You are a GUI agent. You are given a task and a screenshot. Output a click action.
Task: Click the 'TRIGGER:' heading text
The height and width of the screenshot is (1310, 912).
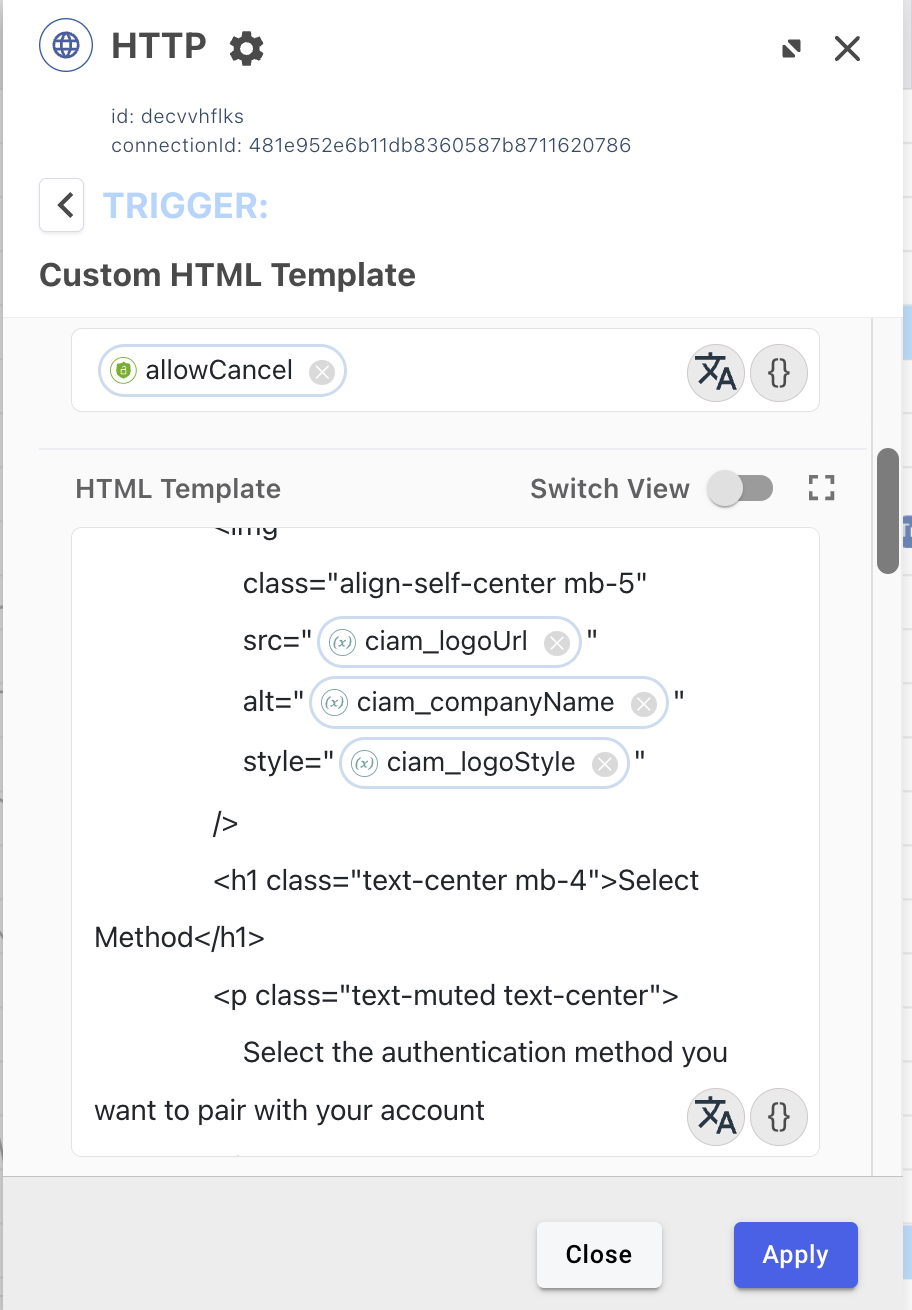(x=186, y=206)
